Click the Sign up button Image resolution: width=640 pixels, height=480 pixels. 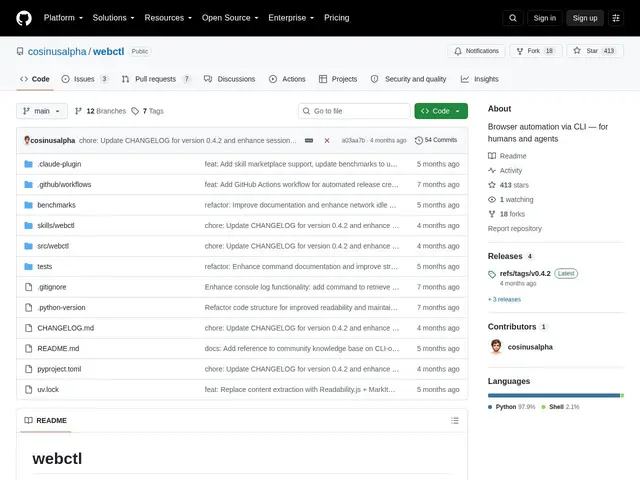click(584, 18)
